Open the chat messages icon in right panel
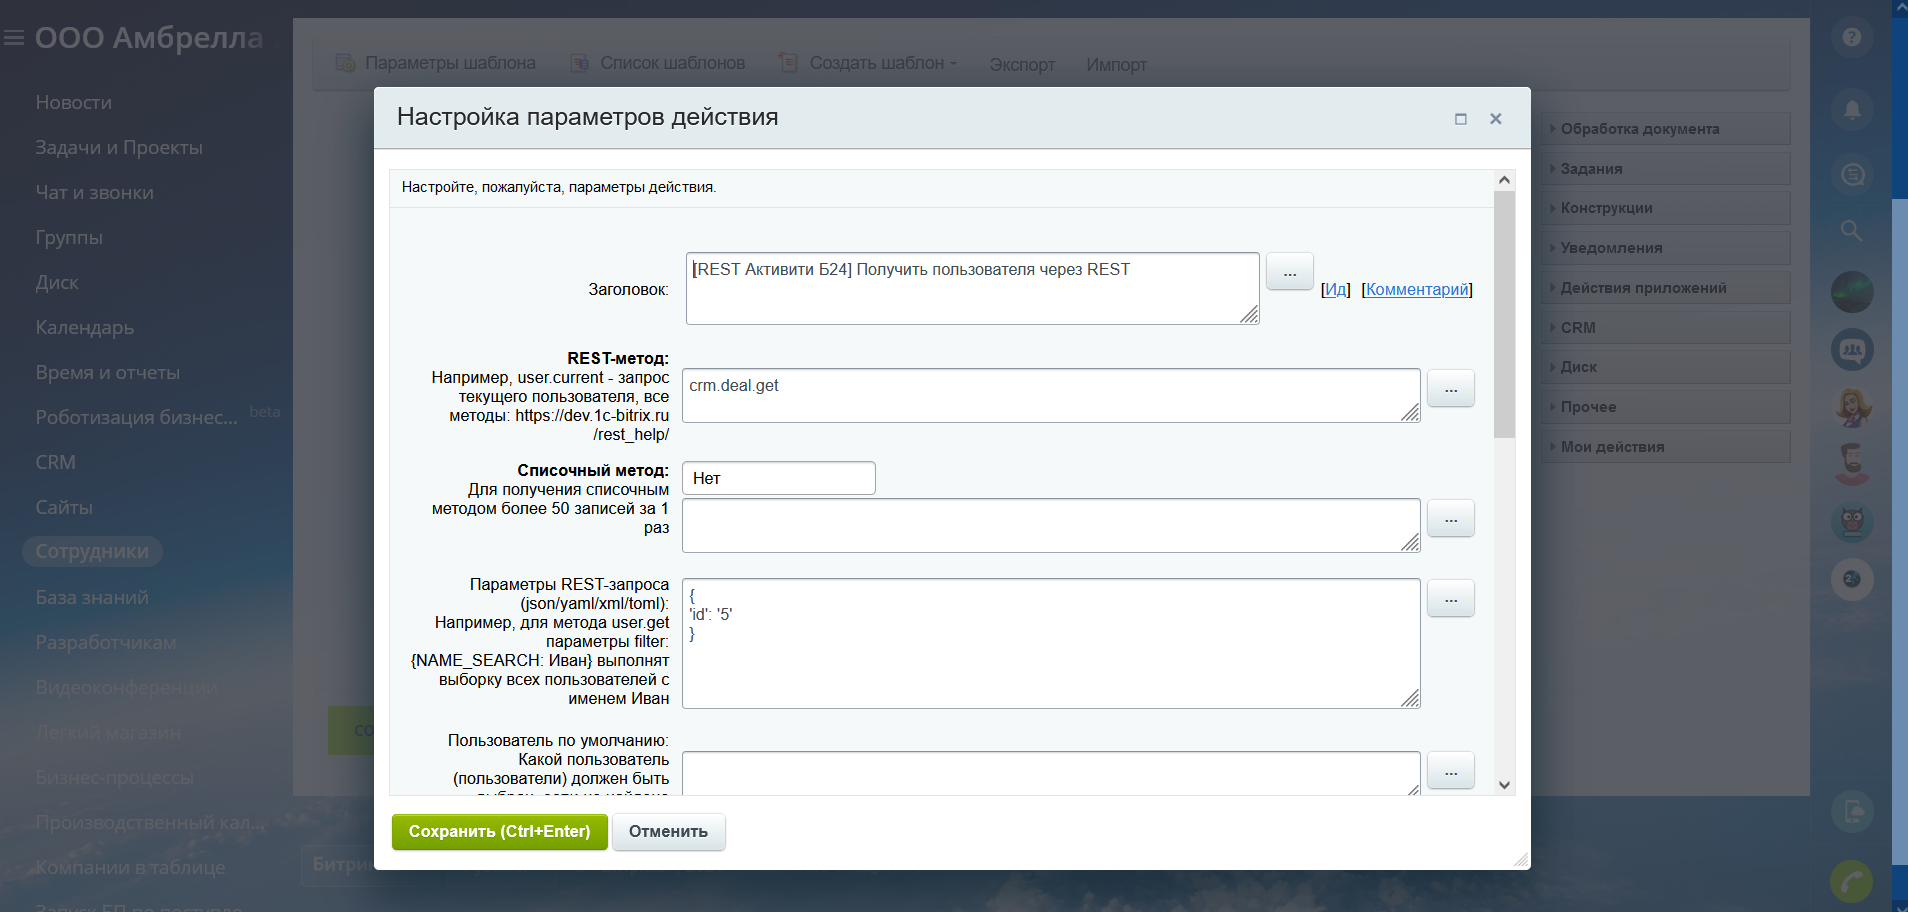The width and height of the screenshot is (1908, 912). (x=1852, y=175)
